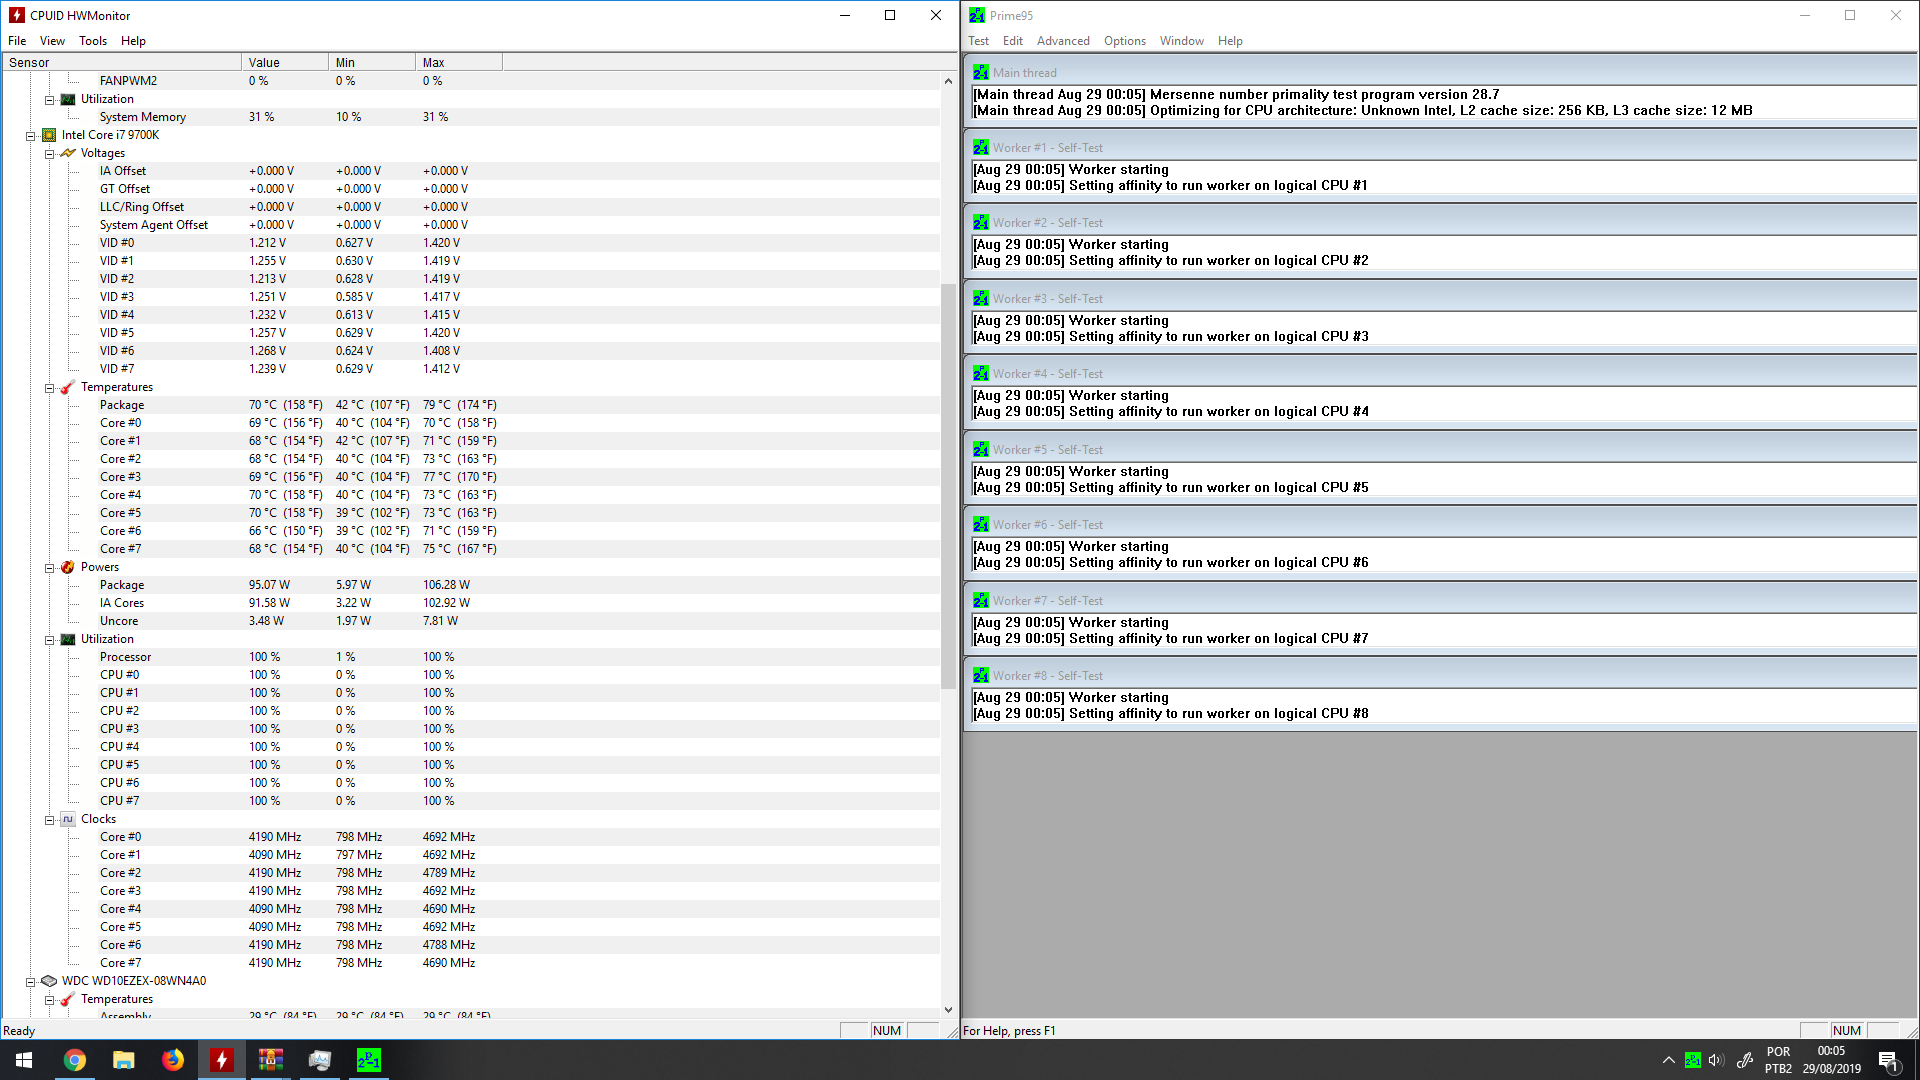Open WinRAR from the taskbar
This screenshot has width=1920, height=1080.
(270, 1060)
